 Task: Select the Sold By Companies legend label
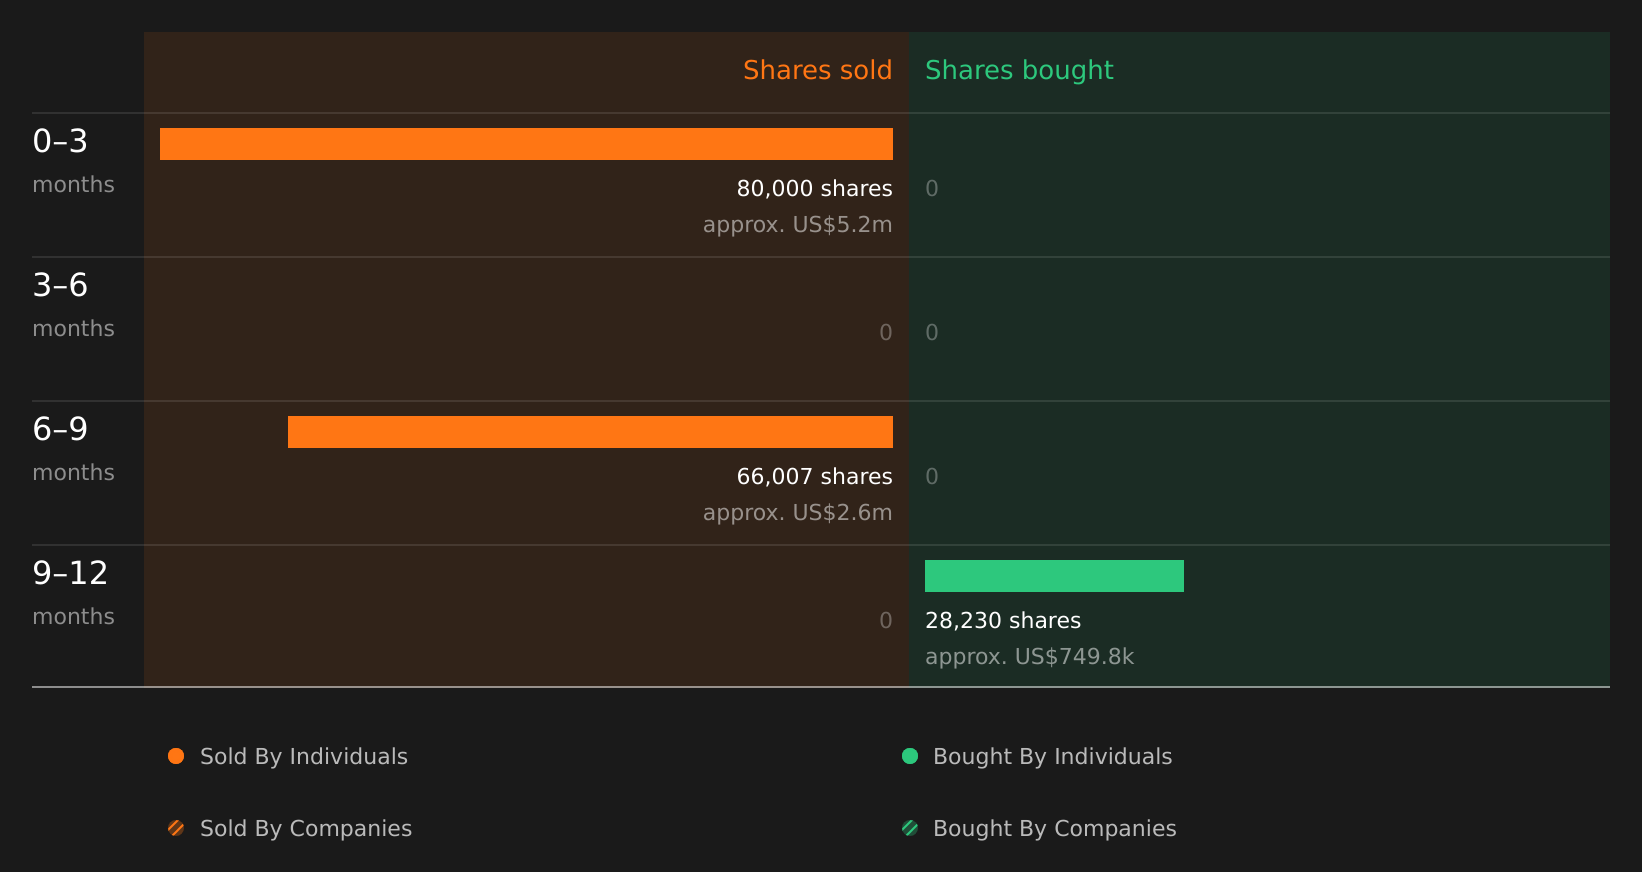[306, 829]
